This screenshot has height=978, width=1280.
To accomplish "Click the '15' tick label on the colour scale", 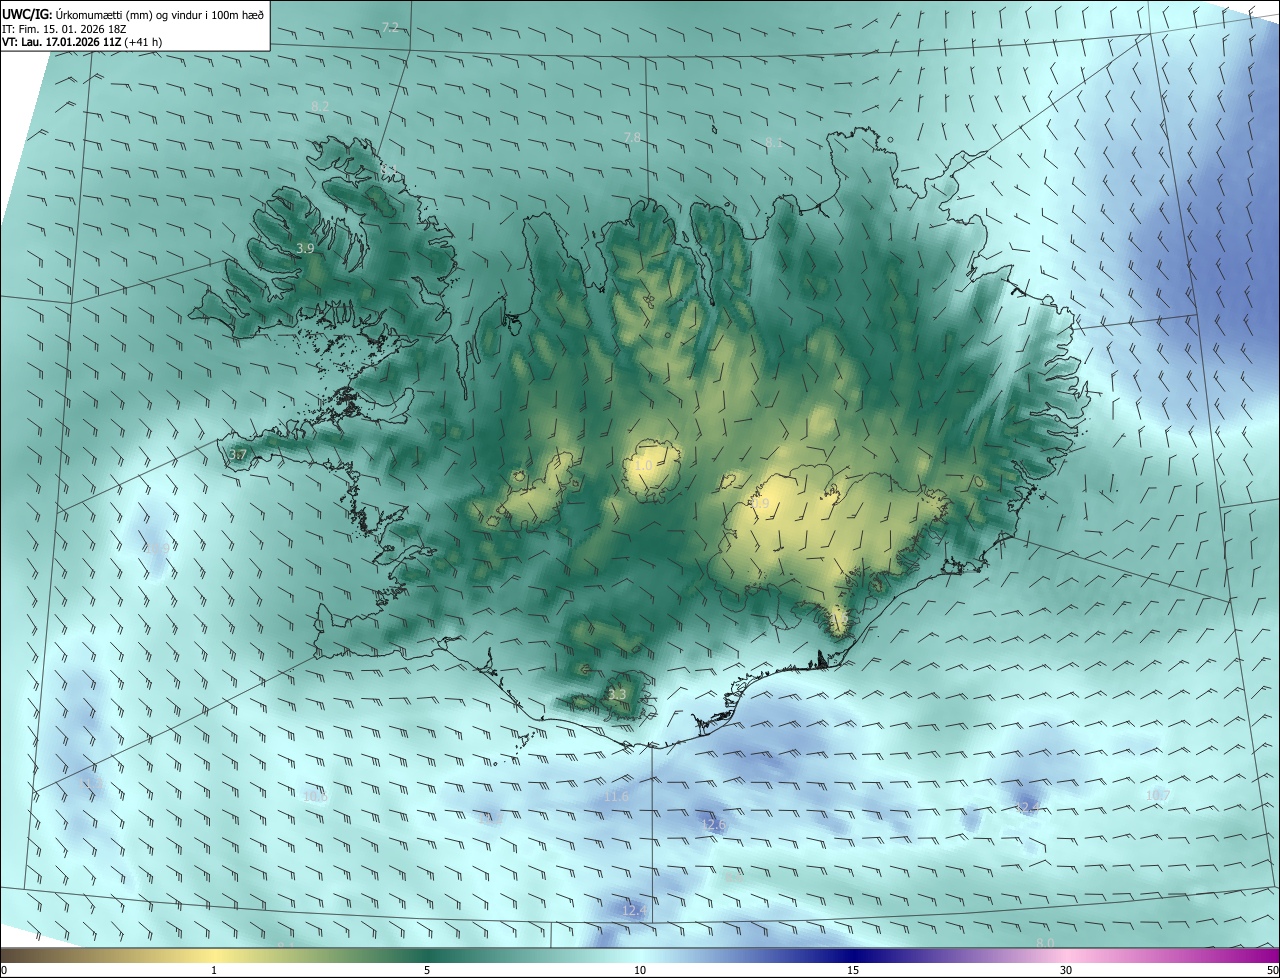I will pos(853,970).
